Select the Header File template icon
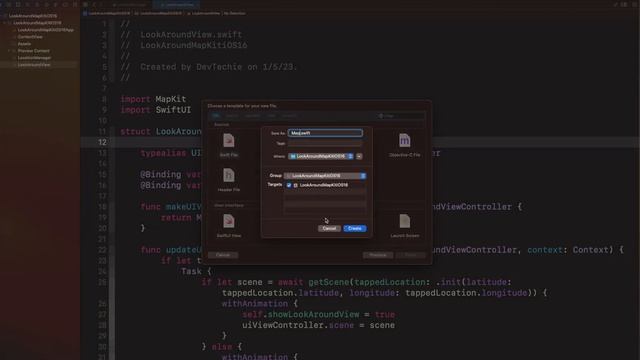Screen dimensions: 640x360 (229, 176)
